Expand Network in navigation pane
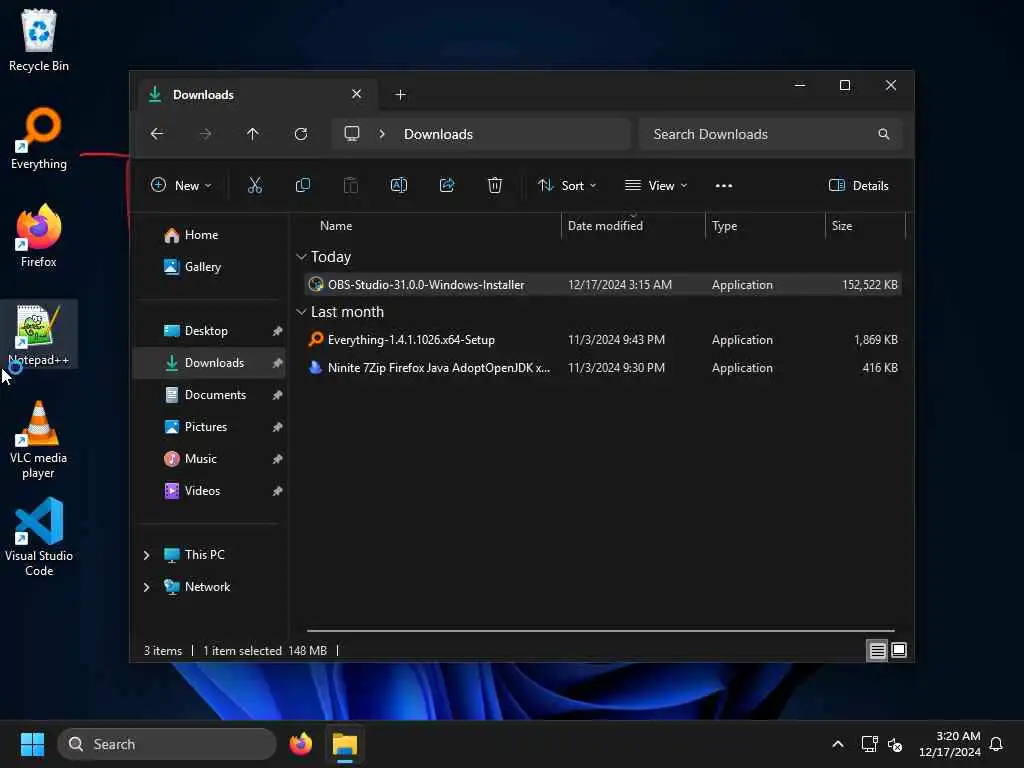Viewport: 1024px width, 768px height. [x=146, y=587]
